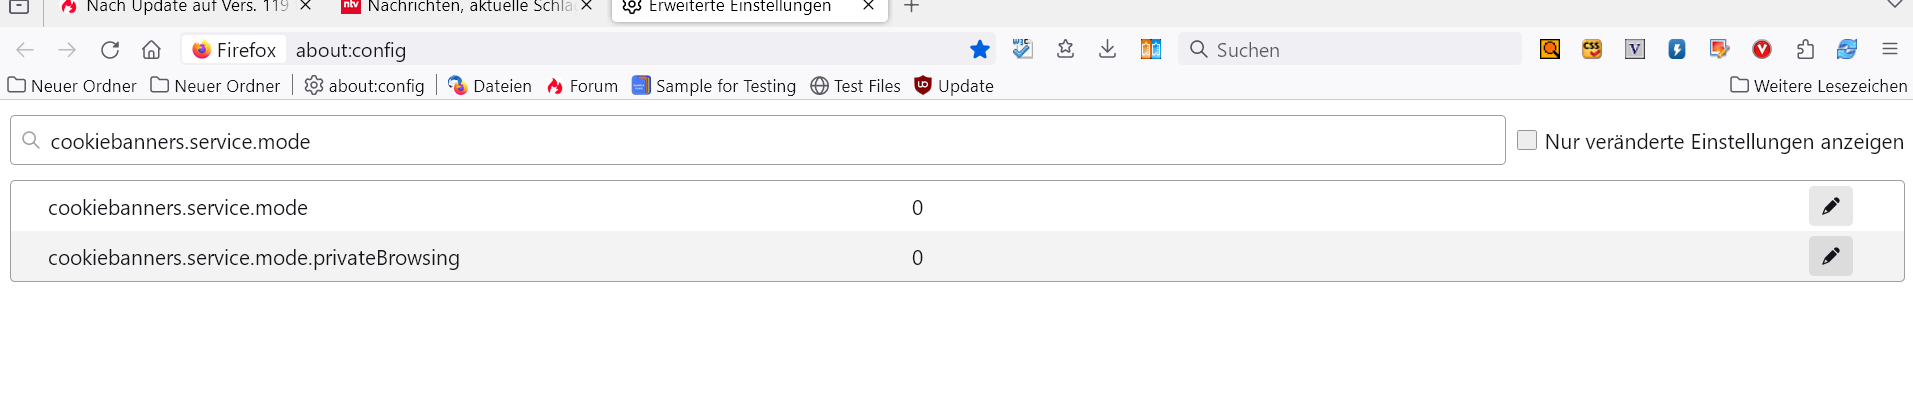The width and height of the screenshot is (1913, 416).
Task: Click the W3C validator toolbar icon
Action: 1022,49
